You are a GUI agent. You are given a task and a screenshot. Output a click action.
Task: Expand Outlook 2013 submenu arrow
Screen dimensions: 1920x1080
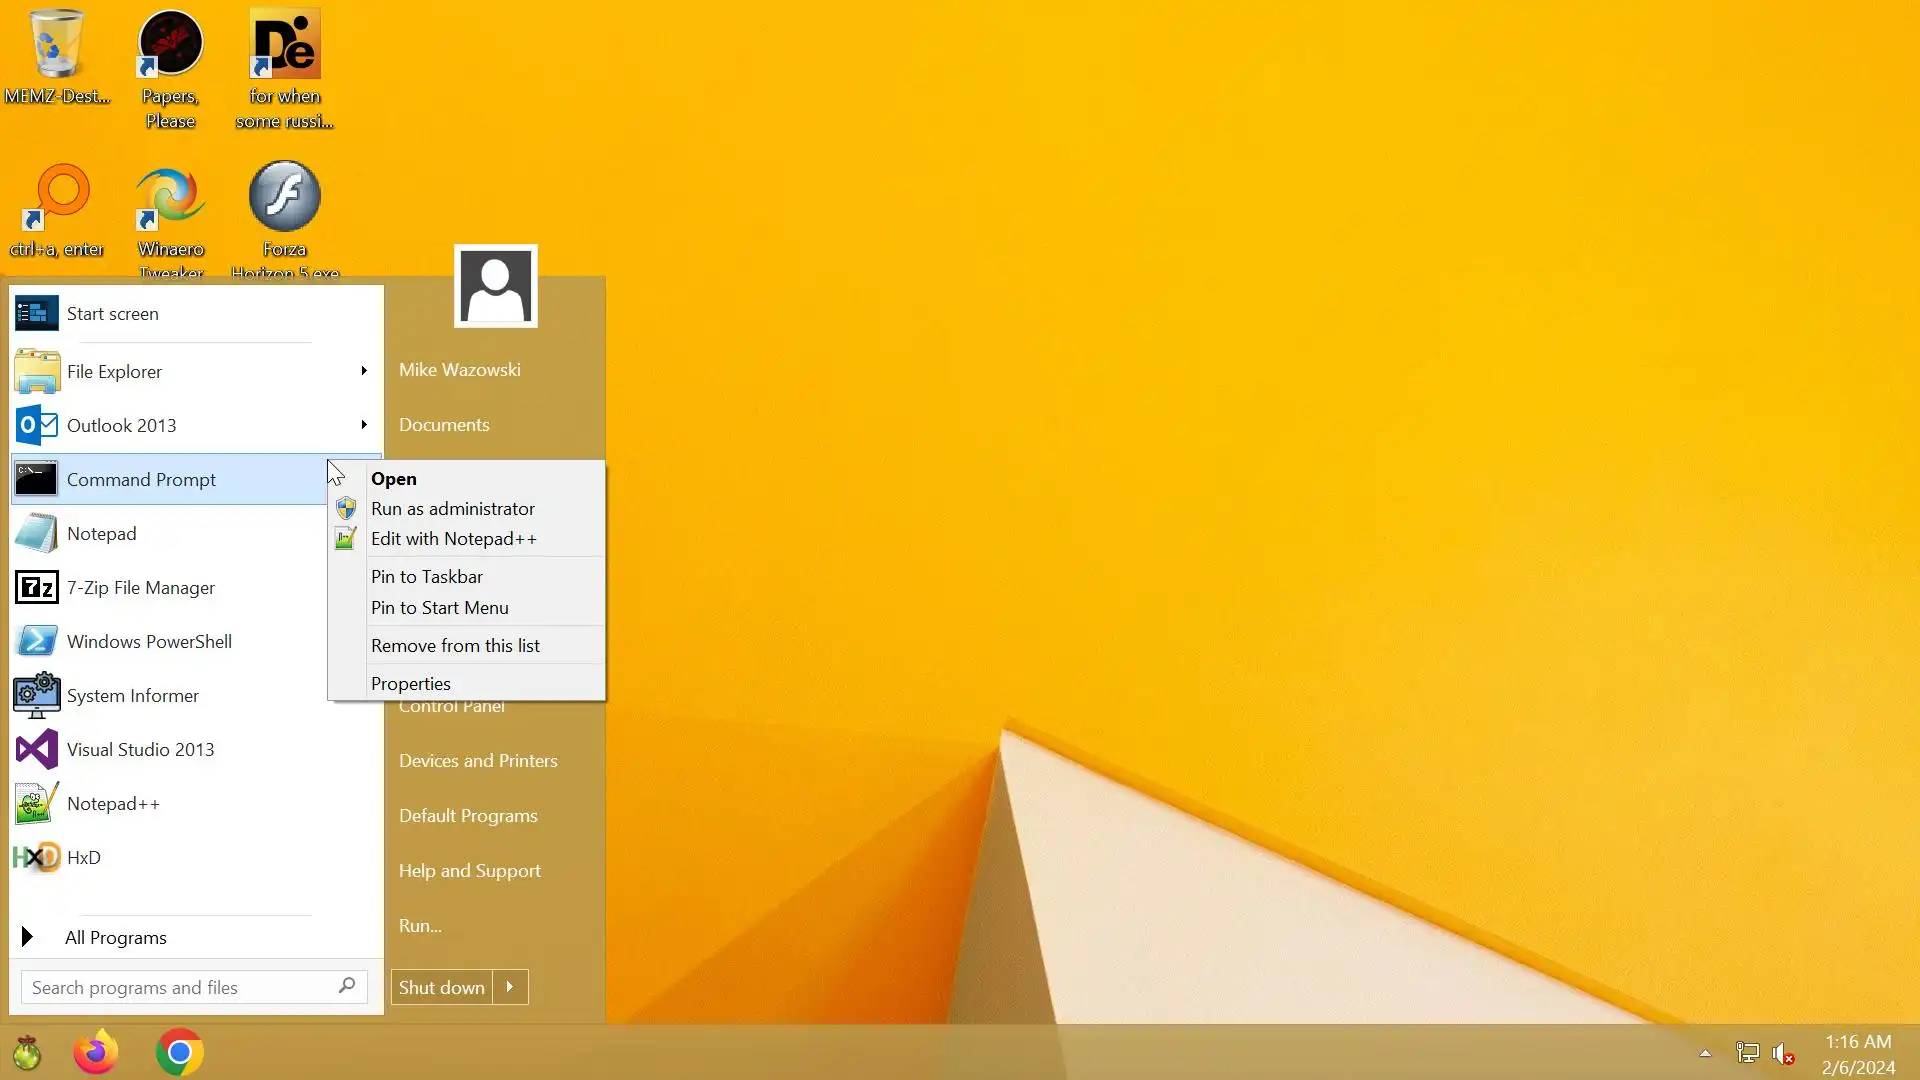click(364, 425)
